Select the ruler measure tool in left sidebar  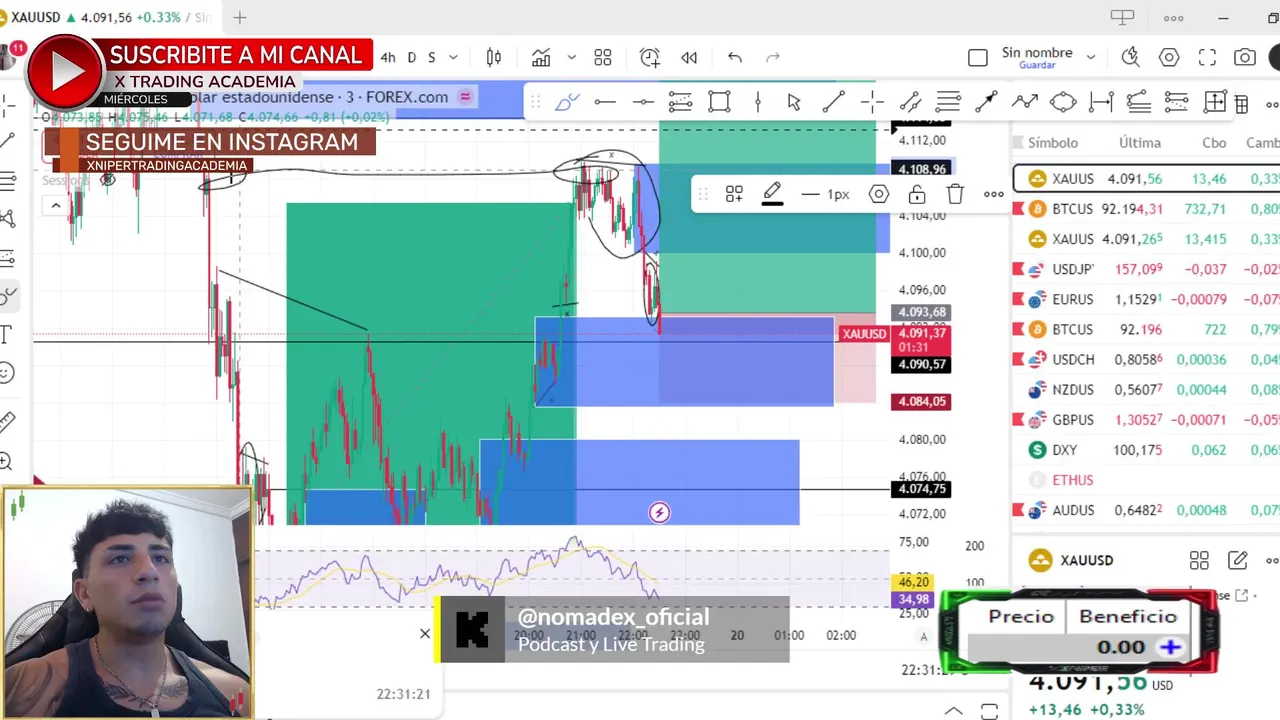coord(7,421)
